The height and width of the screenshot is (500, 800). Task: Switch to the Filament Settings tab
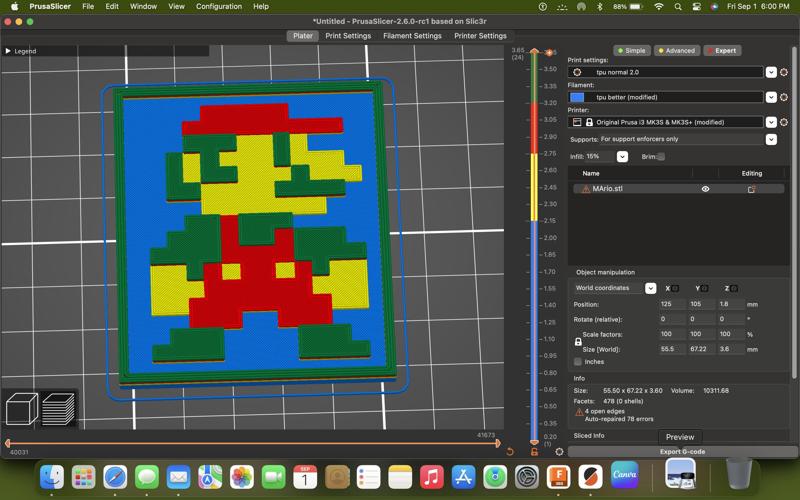click(x=412, y=36)
